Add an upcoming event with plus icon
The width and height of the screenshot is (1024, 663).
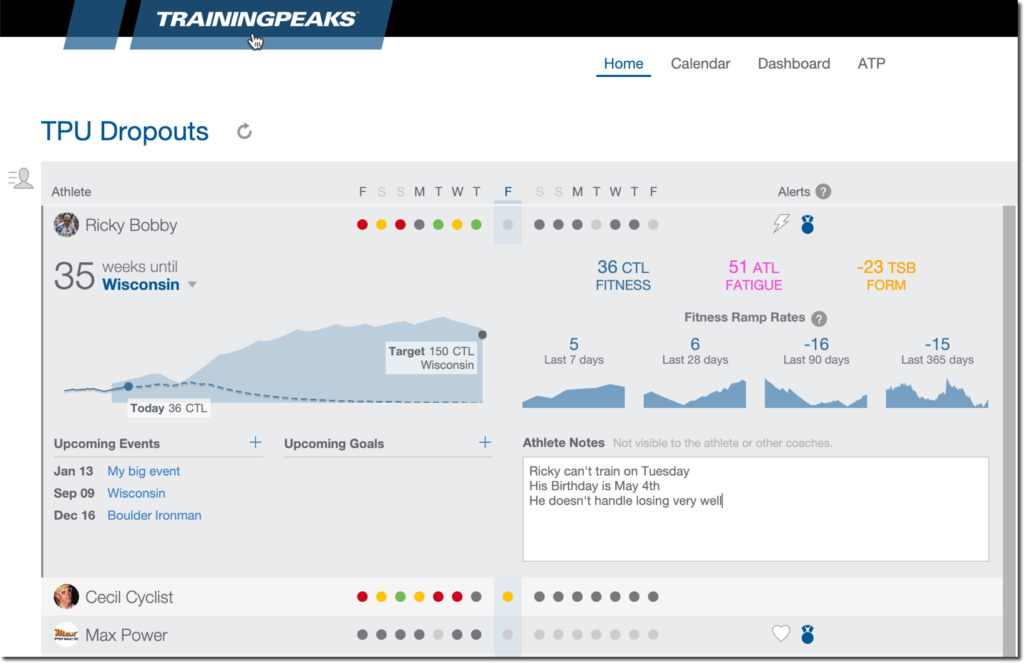coord(255,442)
